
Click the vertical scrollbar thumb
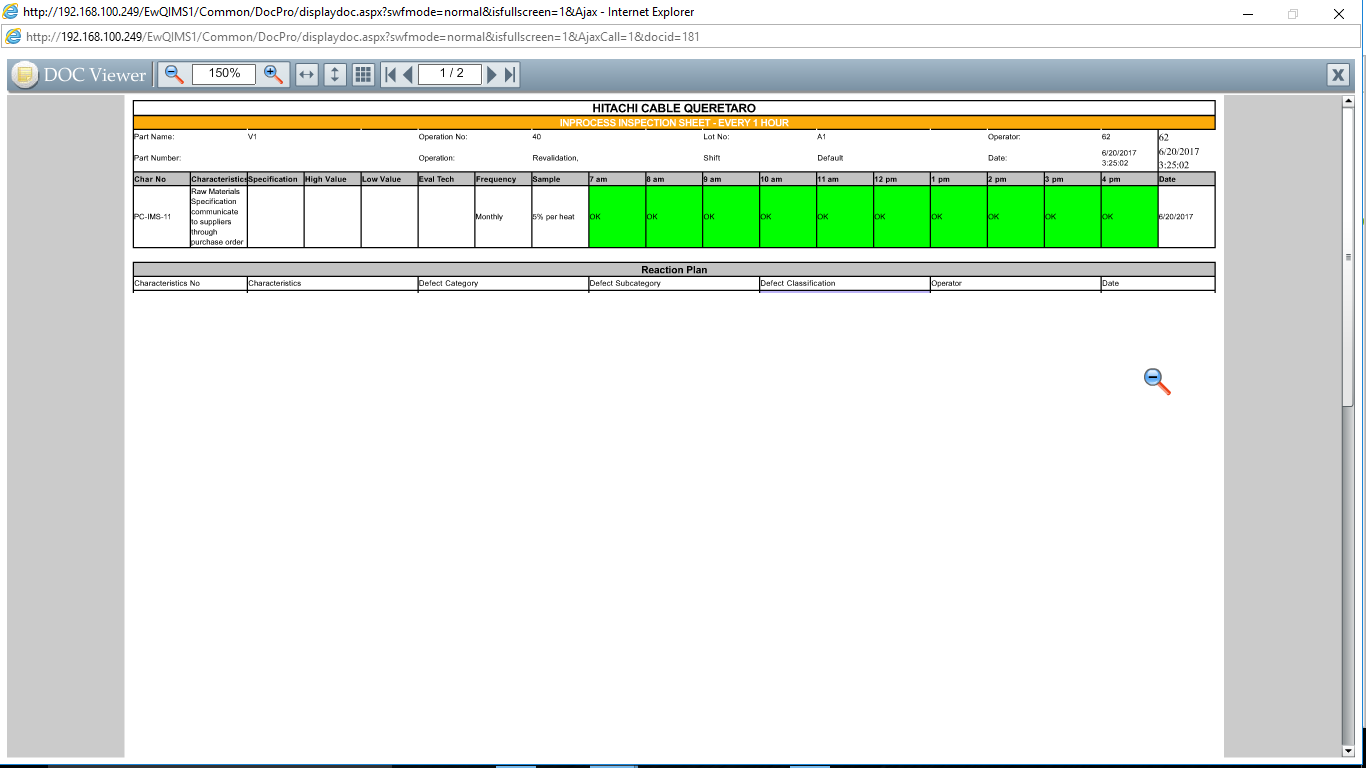click(1348, 257)
